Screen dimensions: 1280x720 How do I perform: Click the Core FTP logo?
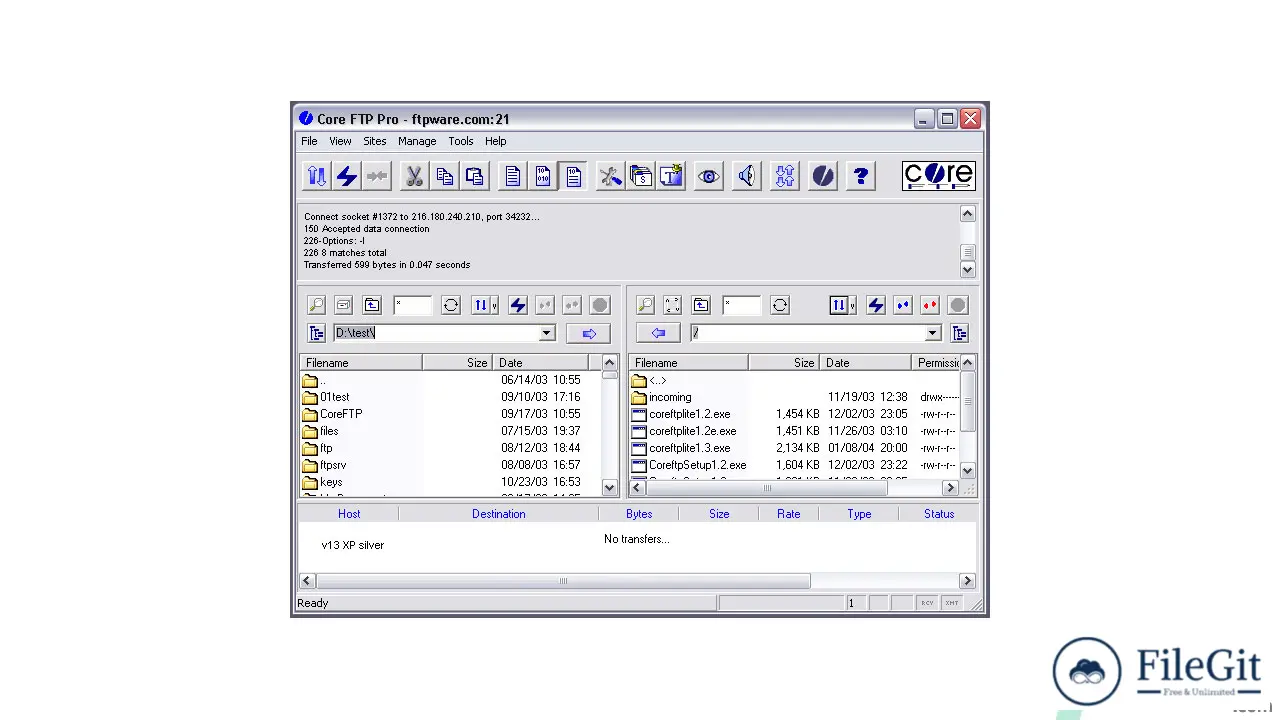click(x=938, y=176)
